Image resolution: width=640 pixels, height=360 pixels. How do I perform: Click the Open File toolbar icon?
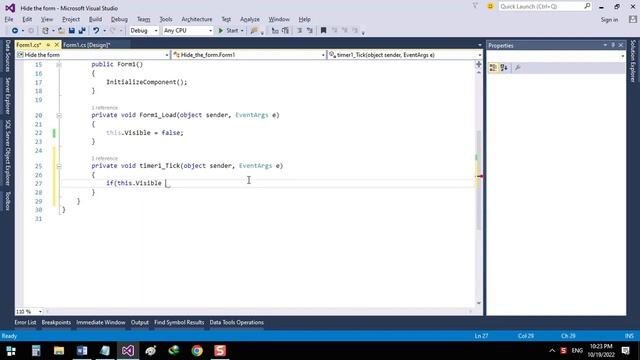(61, 31)
